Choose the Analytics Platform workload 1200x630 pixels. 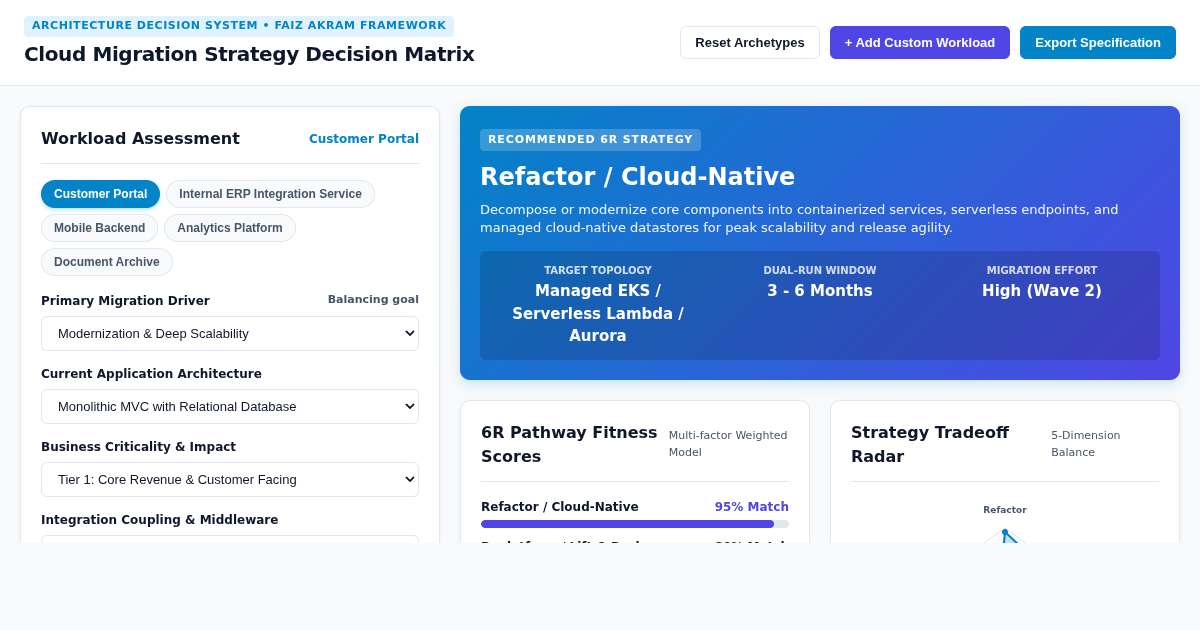click(x=230, y=228)
